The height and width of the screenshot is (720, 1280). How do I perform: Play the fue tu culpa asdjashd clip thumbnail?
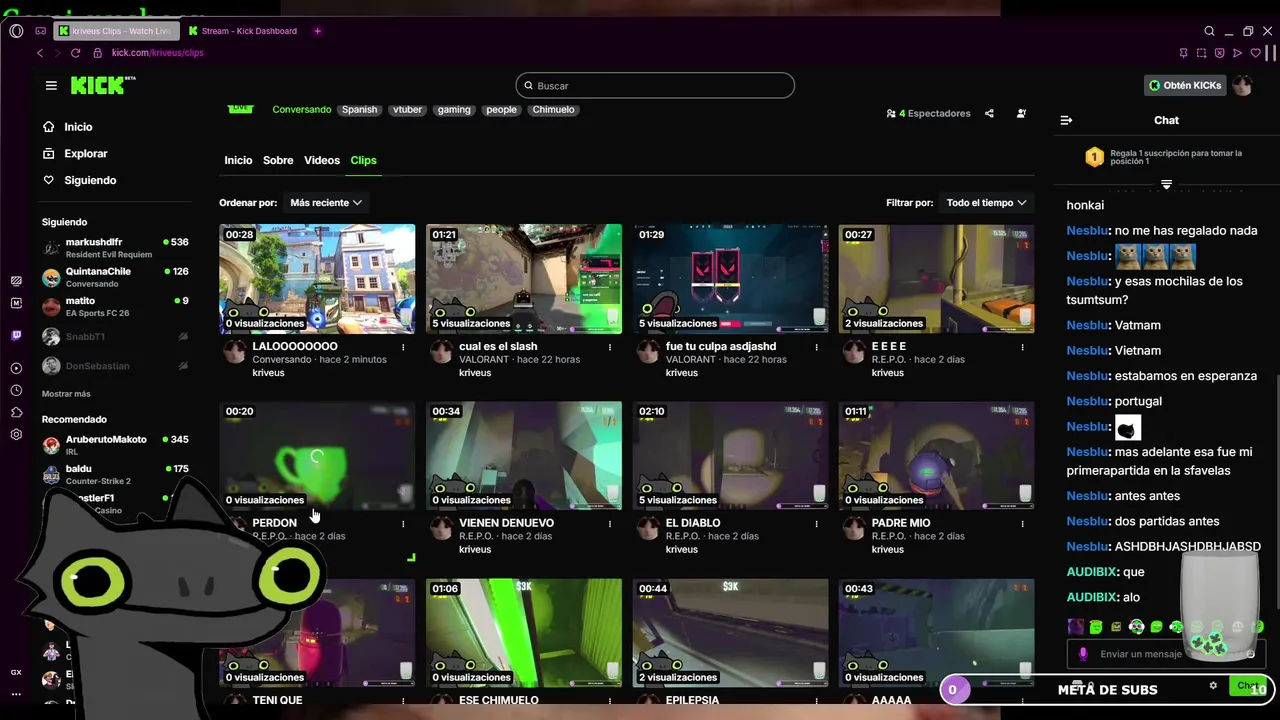[x=730, y=279]
